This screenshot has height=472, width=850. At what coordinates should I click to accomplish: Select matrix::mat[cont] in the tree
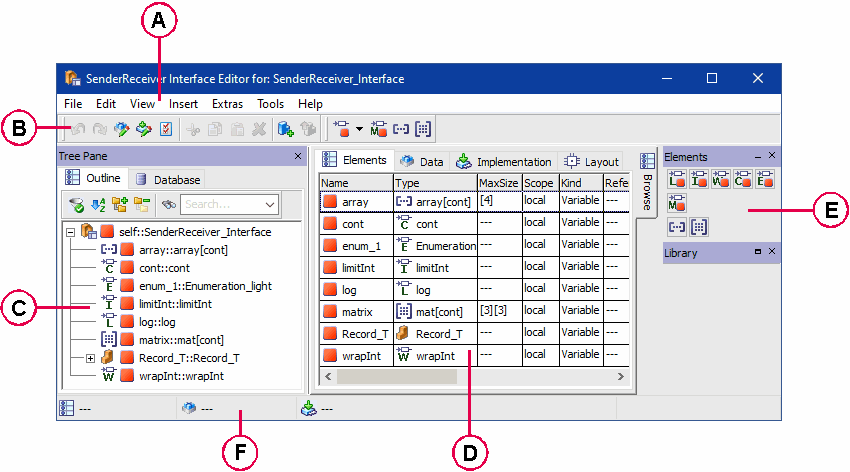point(181,340)
